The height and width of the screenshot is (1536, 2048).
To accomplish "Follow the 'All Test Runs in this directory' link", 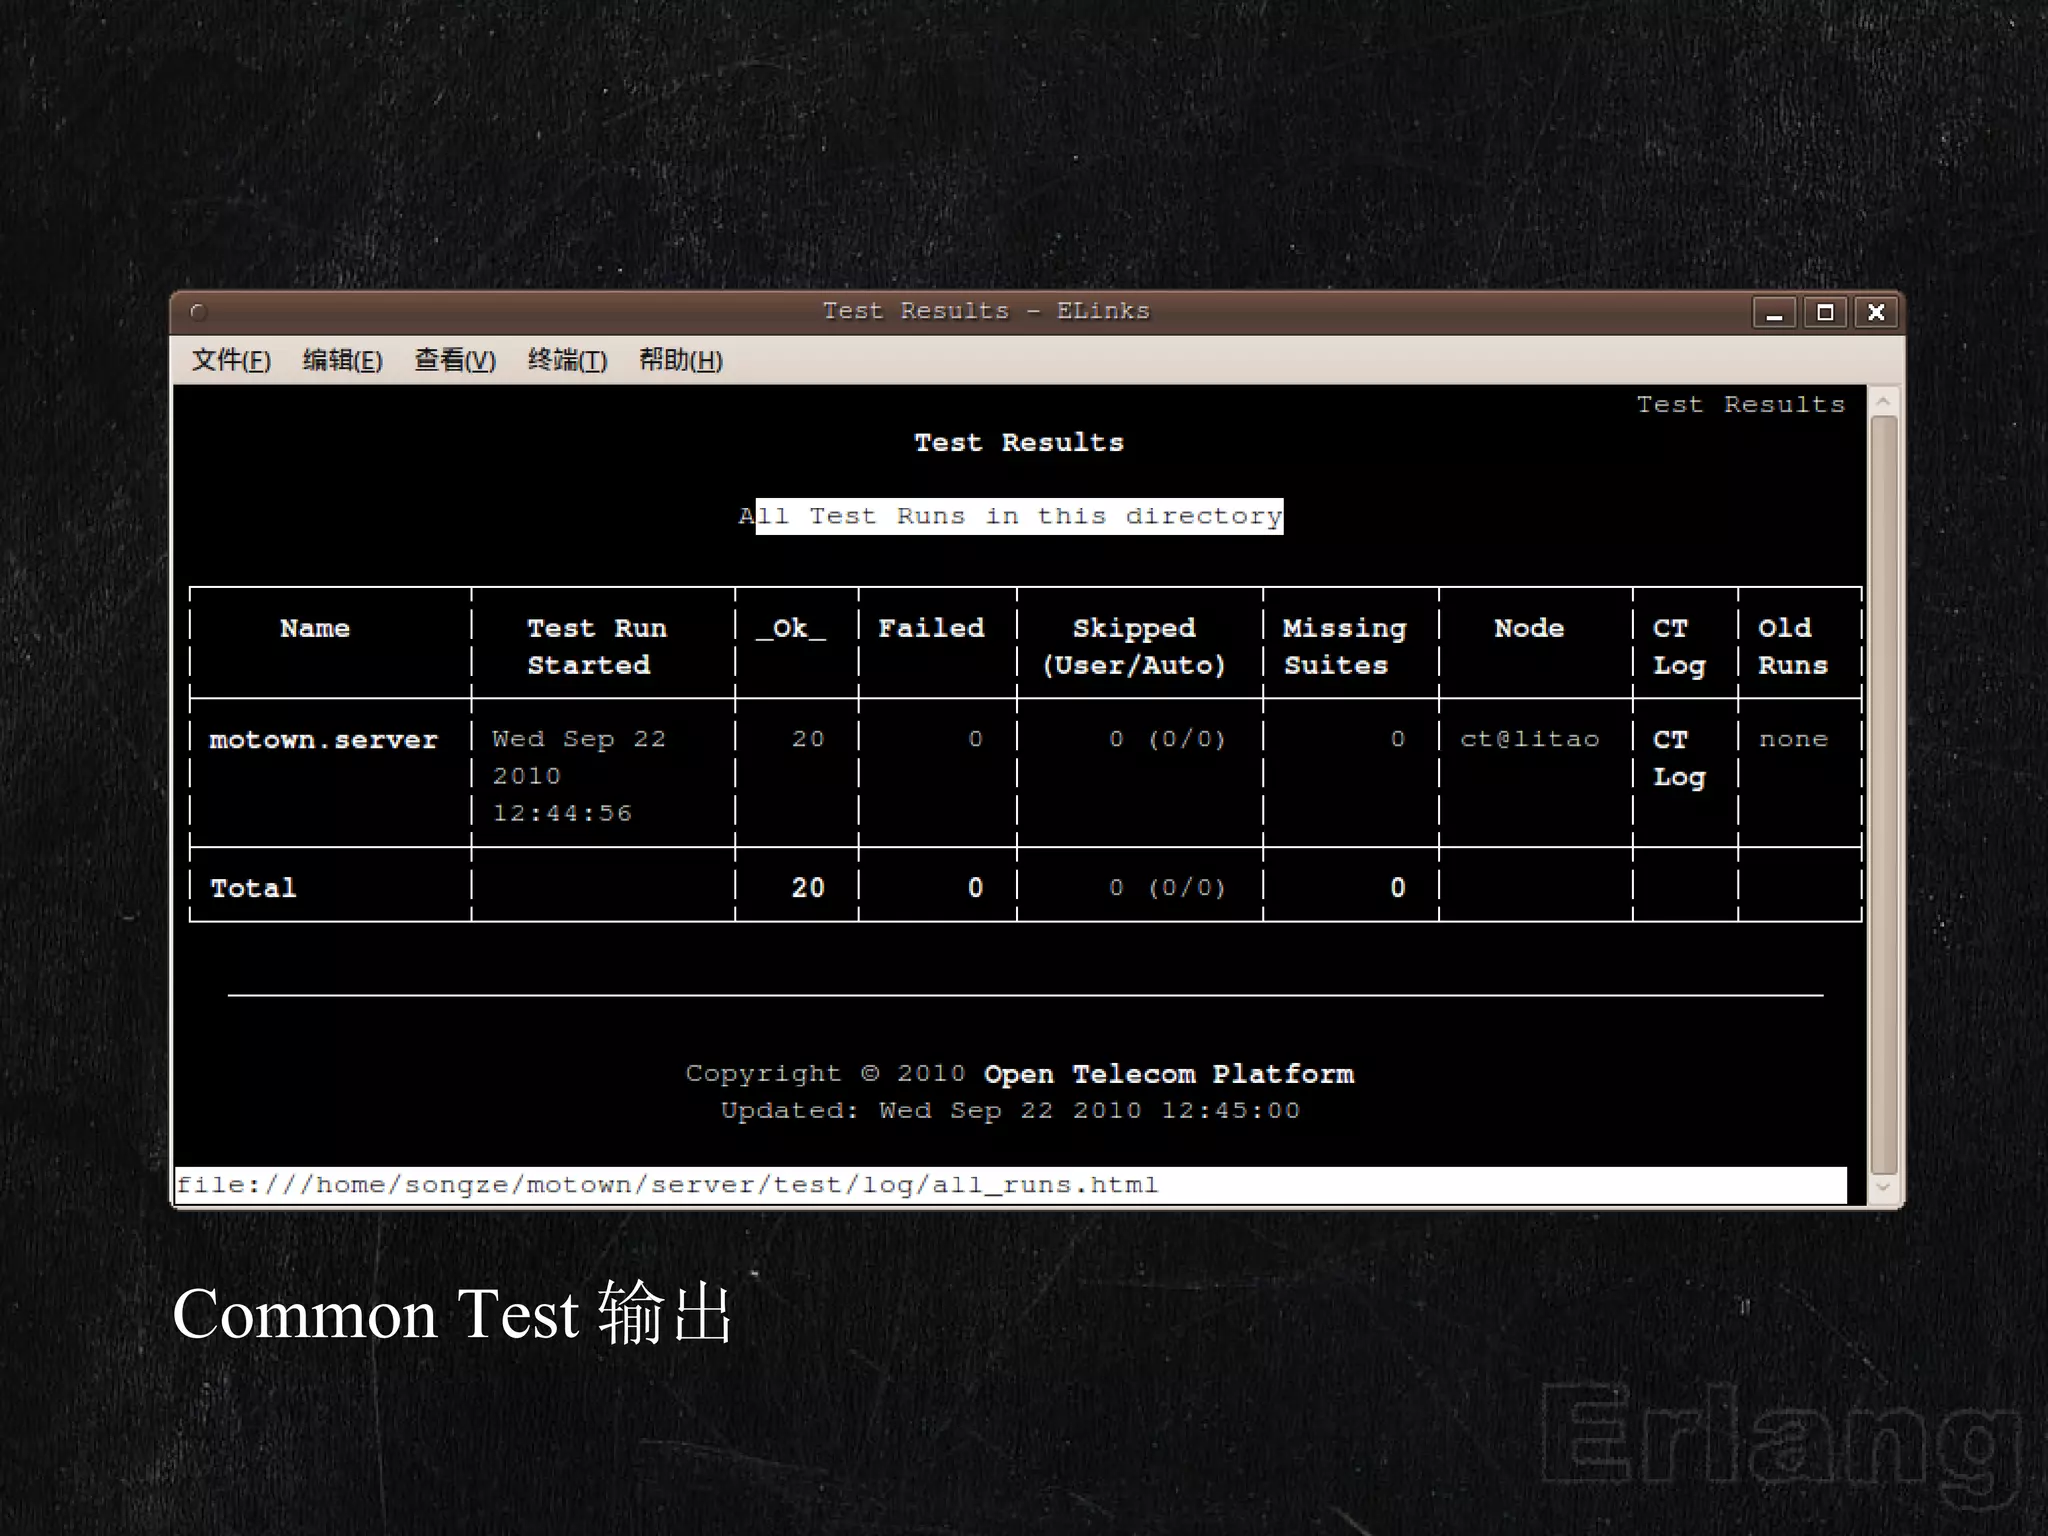I will 1011,516.
